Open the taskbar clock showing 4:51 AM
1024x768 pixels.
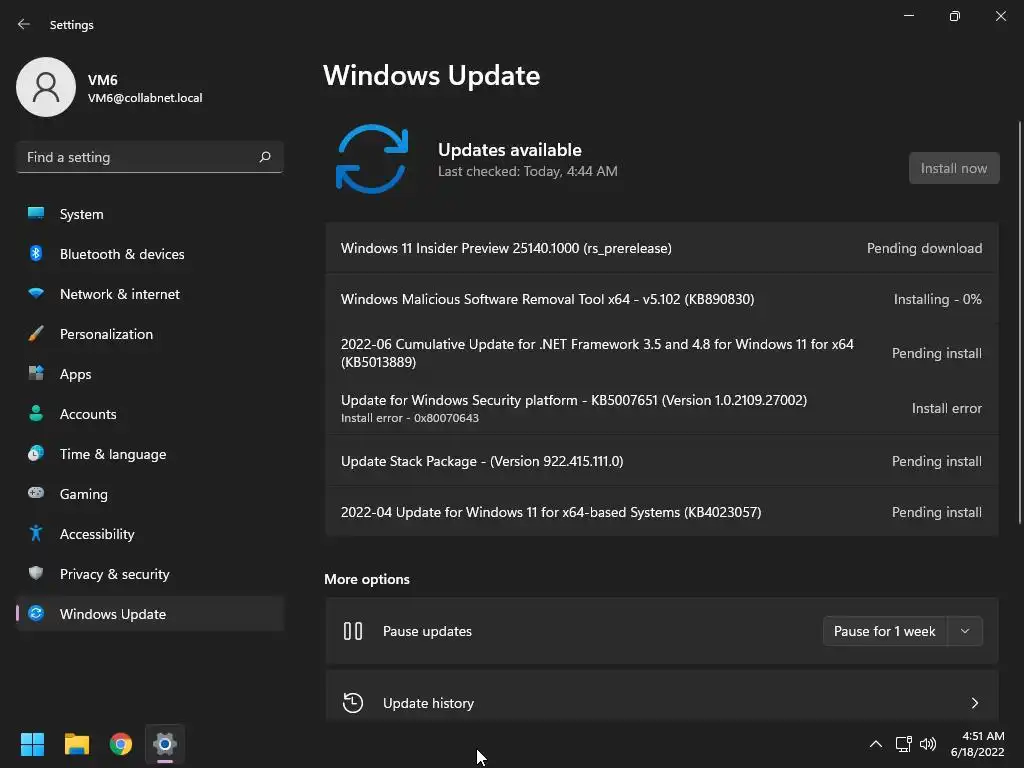[x=978, y=744]
